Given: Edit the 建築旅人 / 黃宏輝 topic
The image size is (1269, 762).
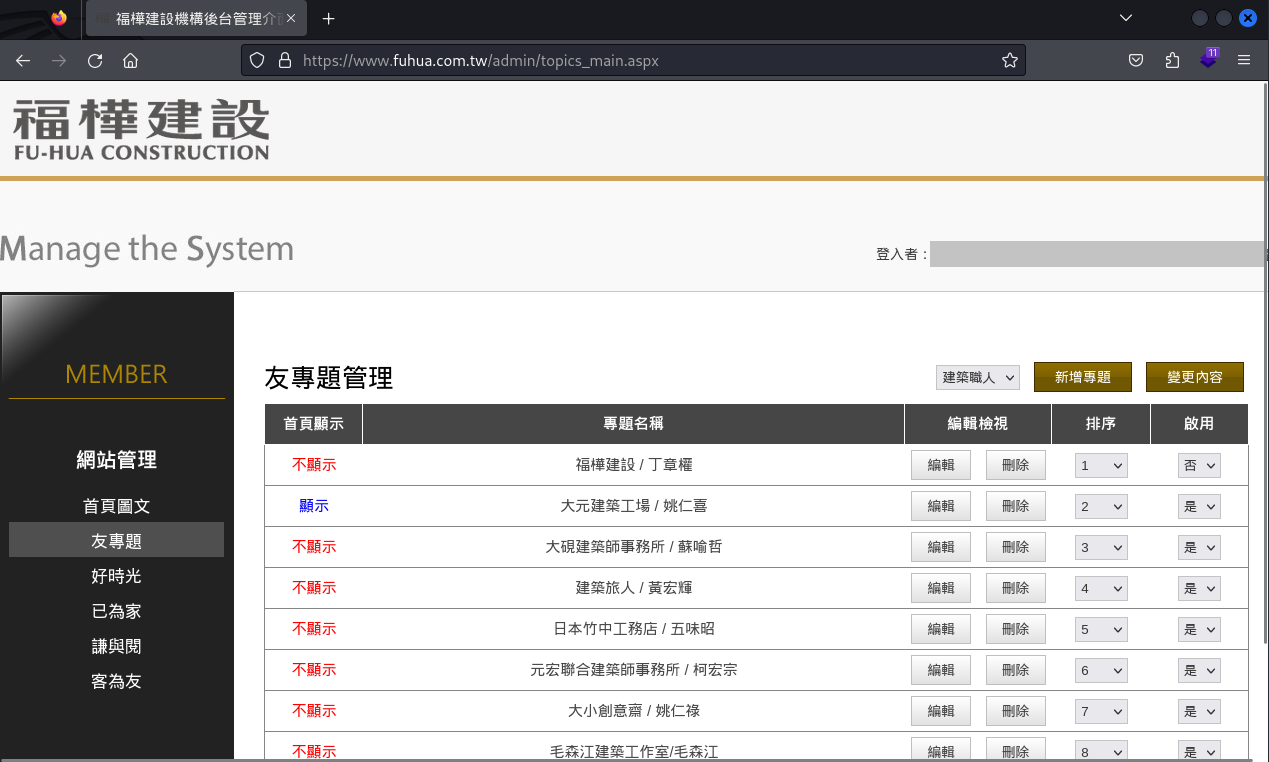Looking at the screenshot, I should [941, 588].
